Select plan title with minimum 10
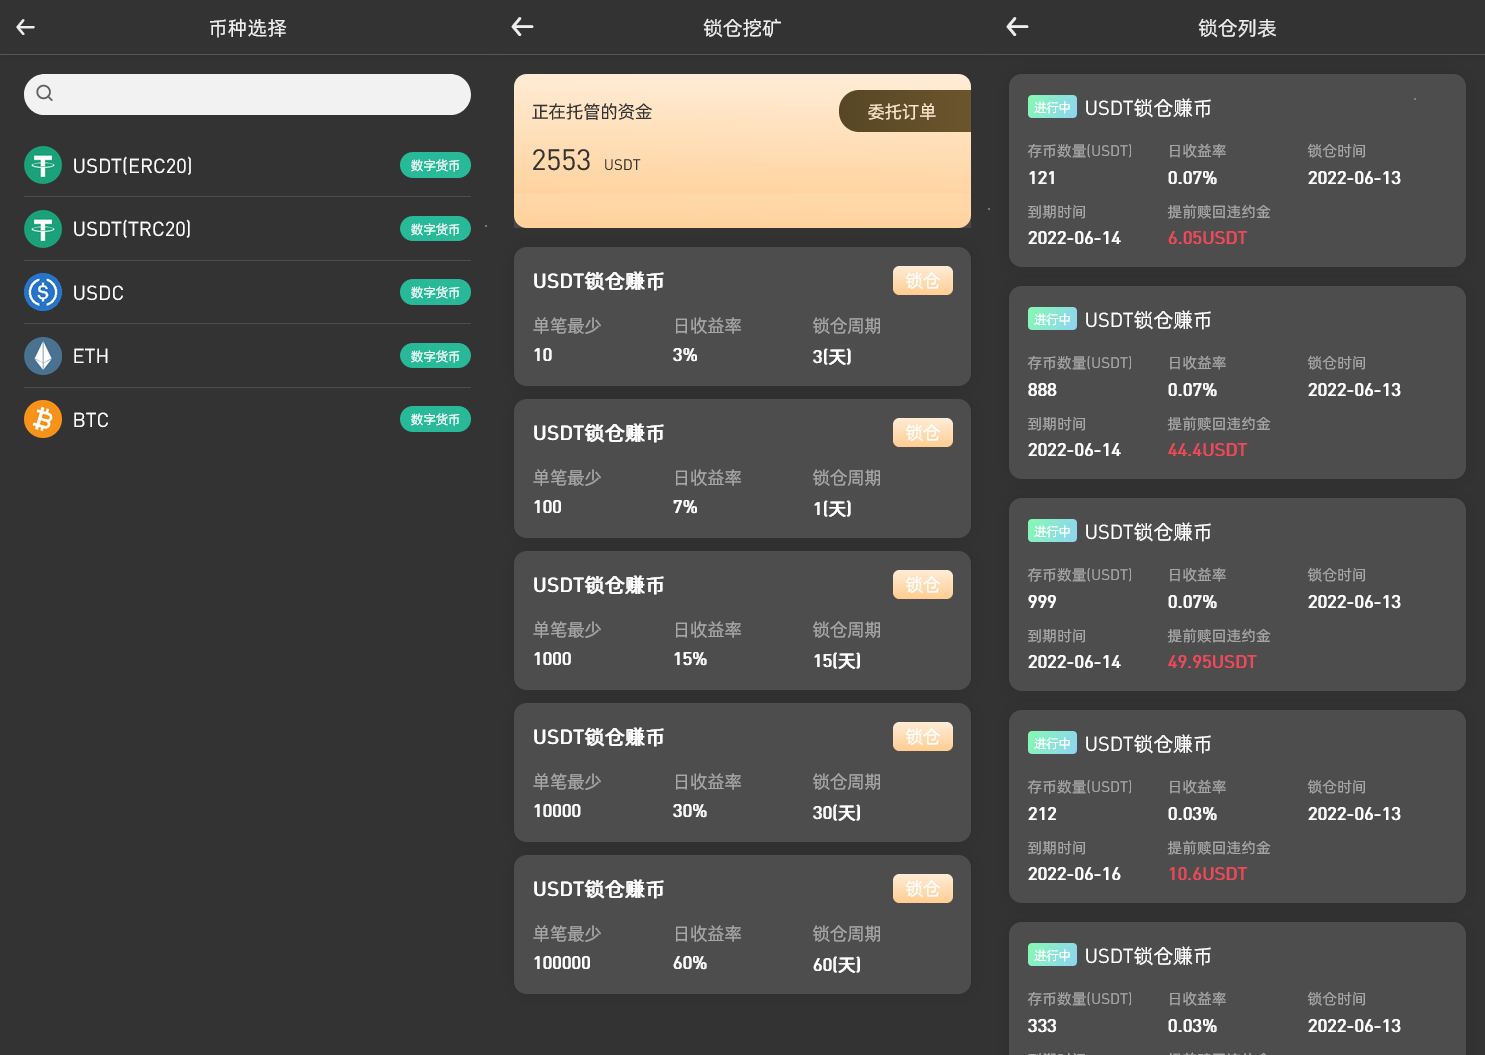Screen dimensions: 1485x1055 (x=598, y=281)
